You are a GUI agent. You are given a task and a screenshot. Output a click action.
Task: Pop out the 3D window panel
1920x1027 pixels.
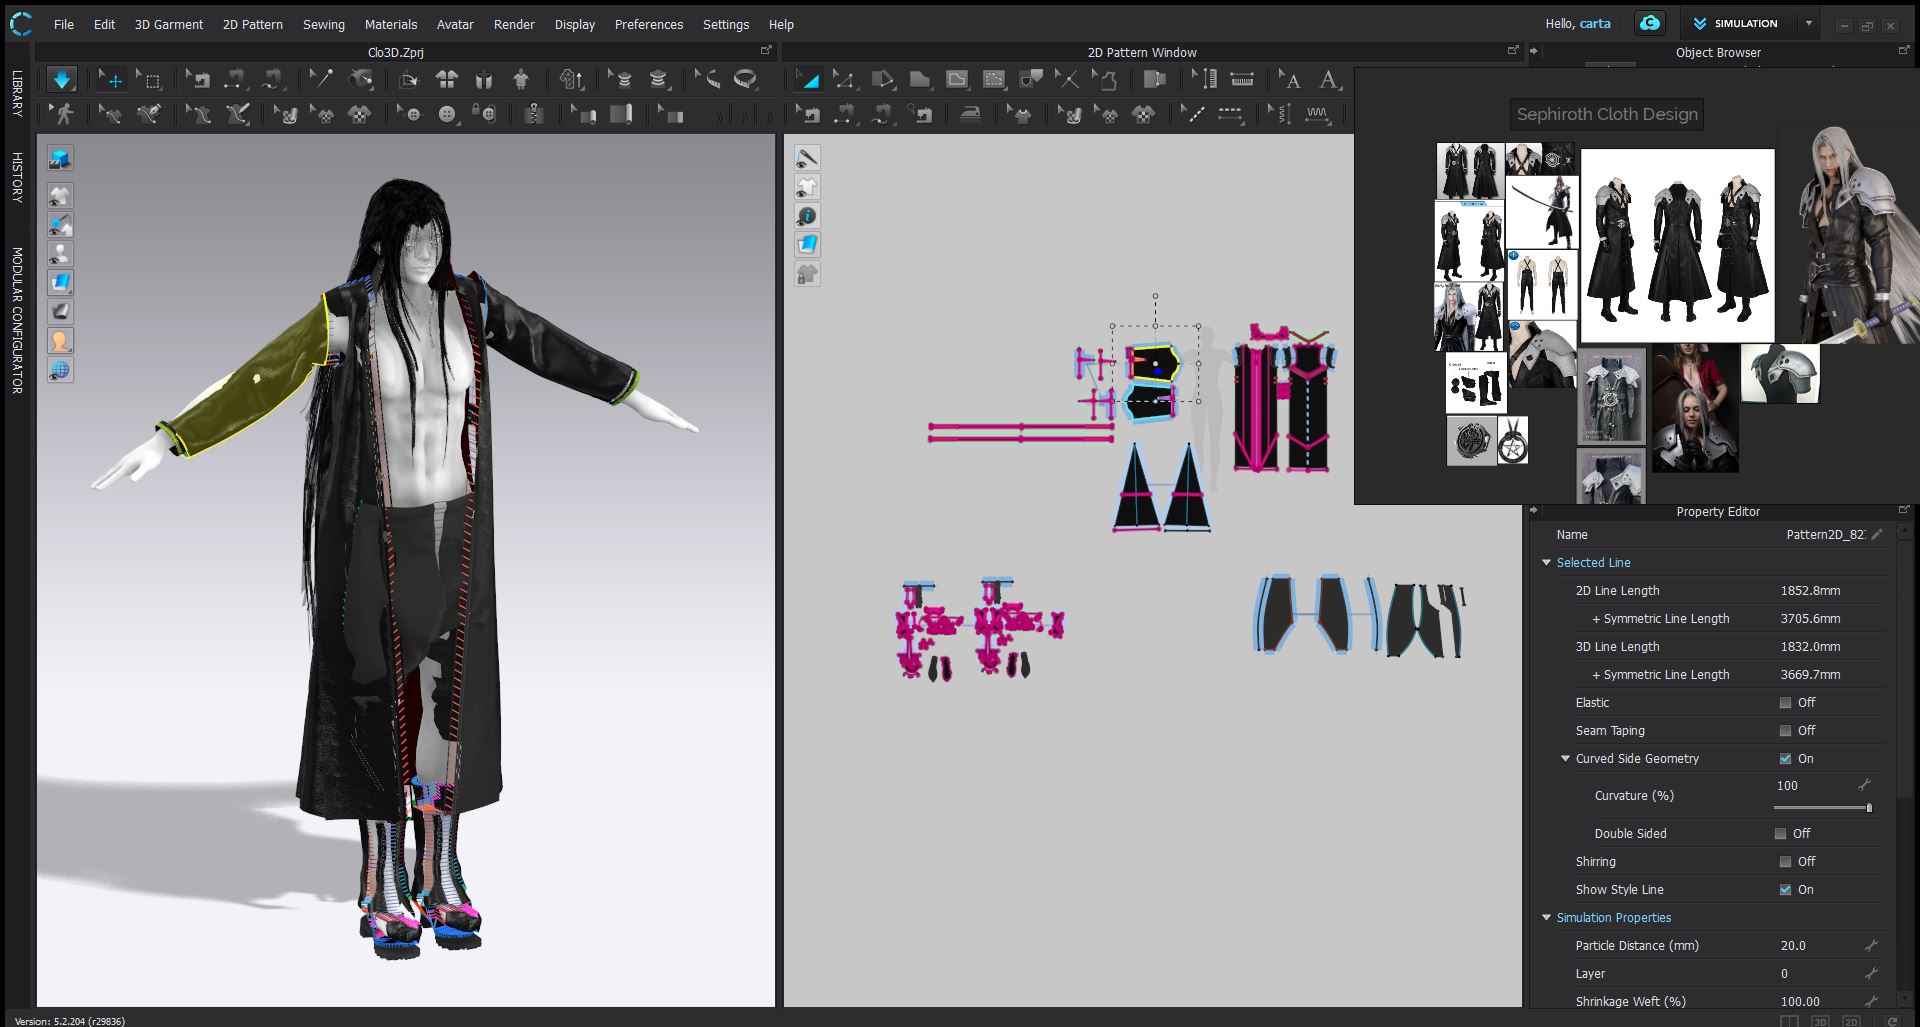(766, 50)
